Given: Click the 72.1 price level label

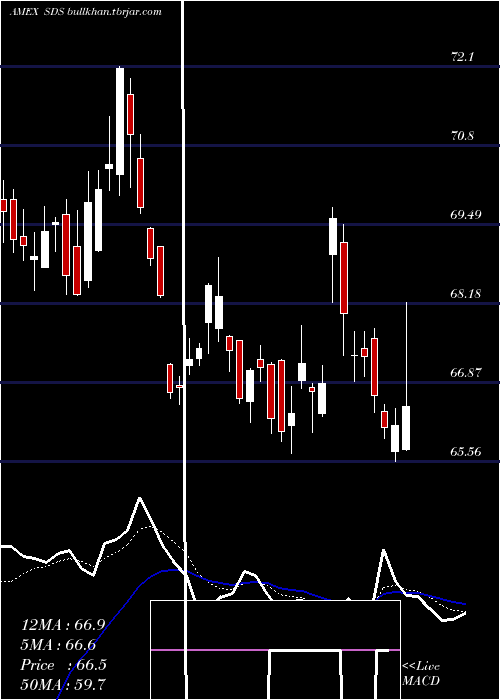Looking at the screenshot, I should [x=462, y=57].
